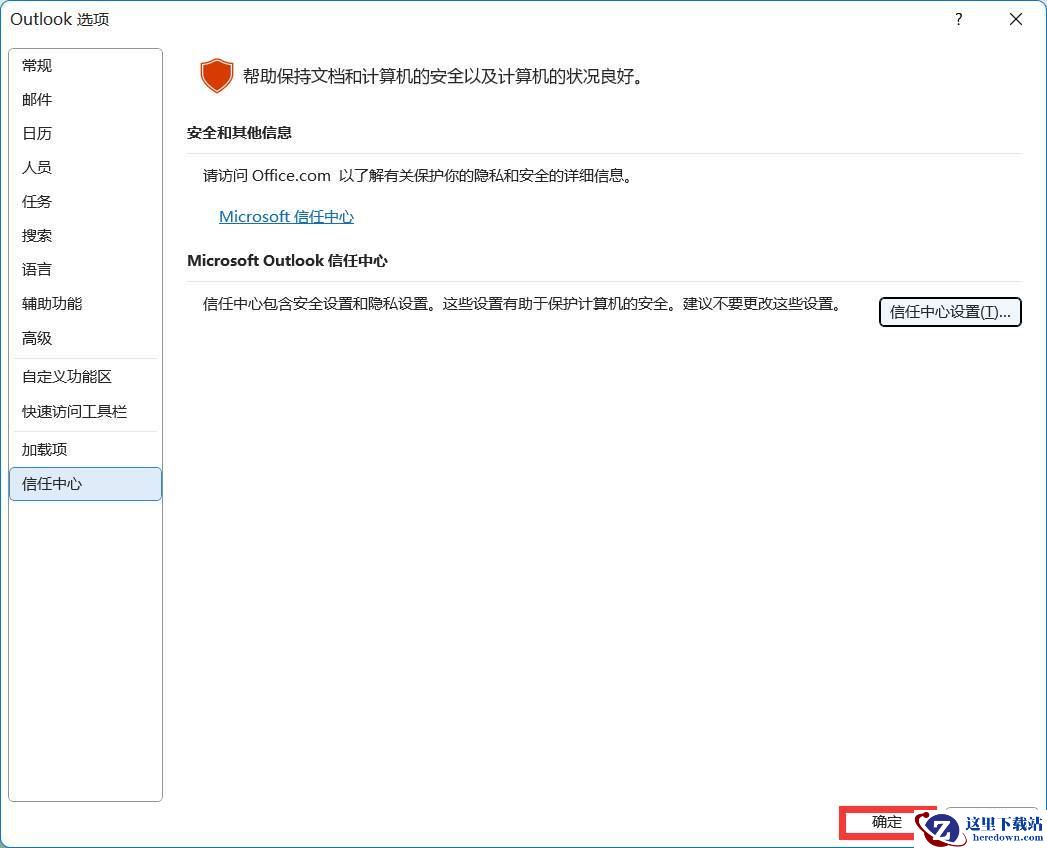1047x848 pixels.
Task: Click the 安全和其他信息 section heading
Action: (239, 133)
